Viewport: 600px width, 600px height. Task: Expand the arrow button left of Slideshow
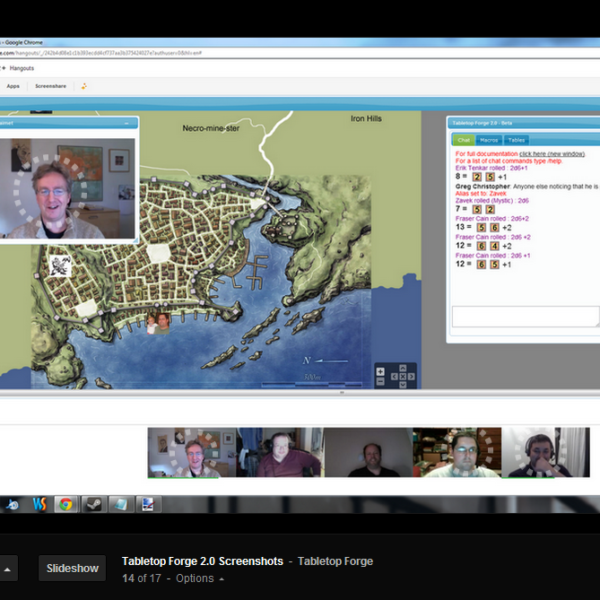tap(8, 569)
